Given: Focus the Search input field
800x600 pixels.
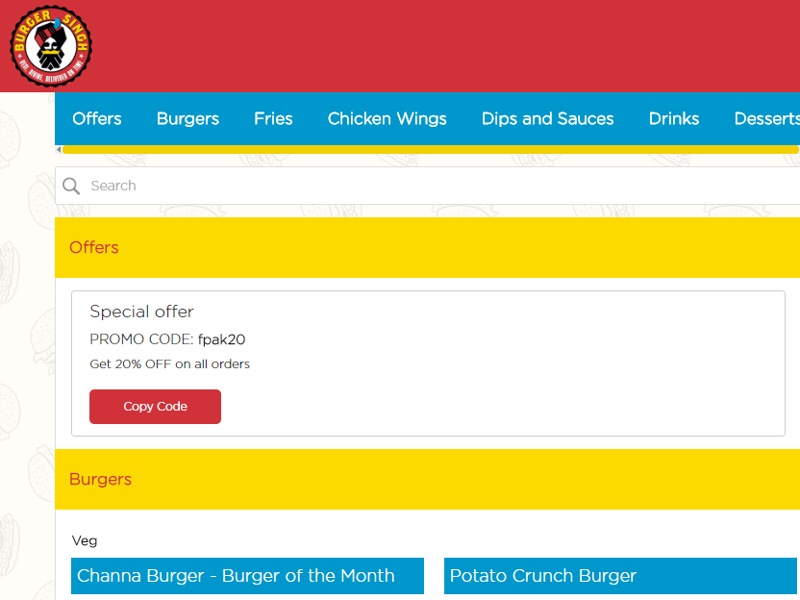Looking at the screenshot, I should 428,186.
